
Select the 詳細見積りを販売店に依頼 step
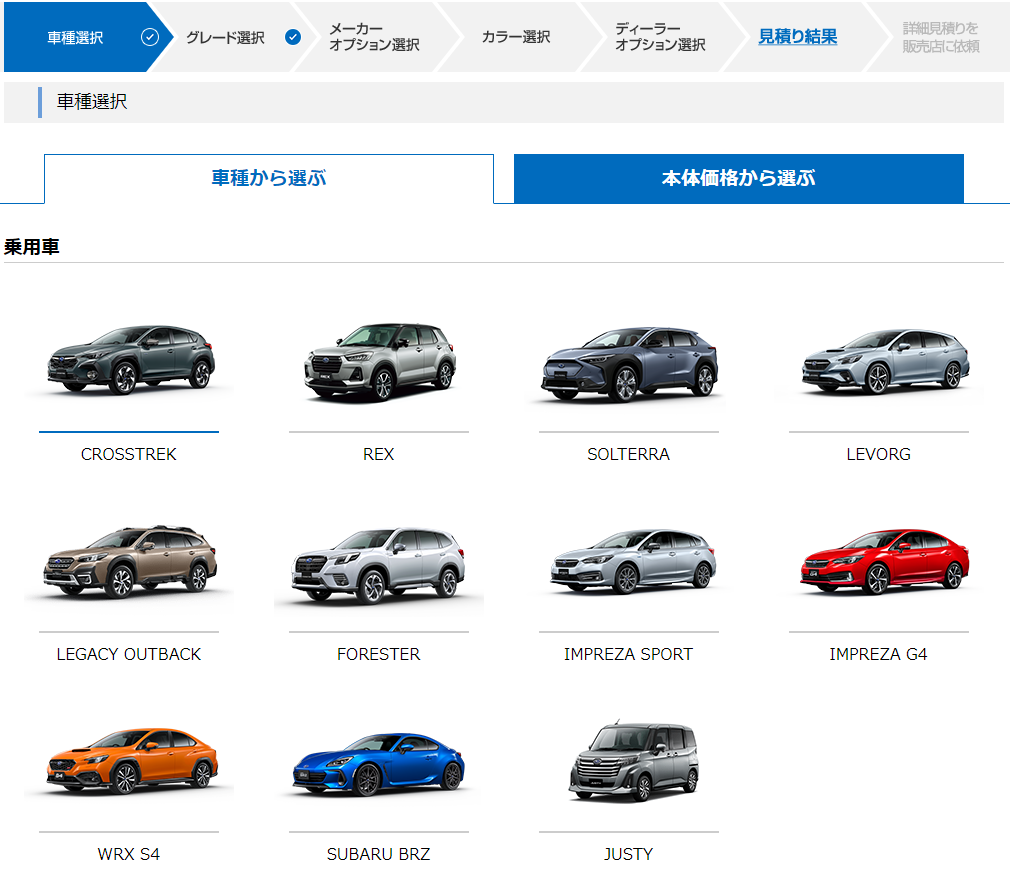point(941,37)
